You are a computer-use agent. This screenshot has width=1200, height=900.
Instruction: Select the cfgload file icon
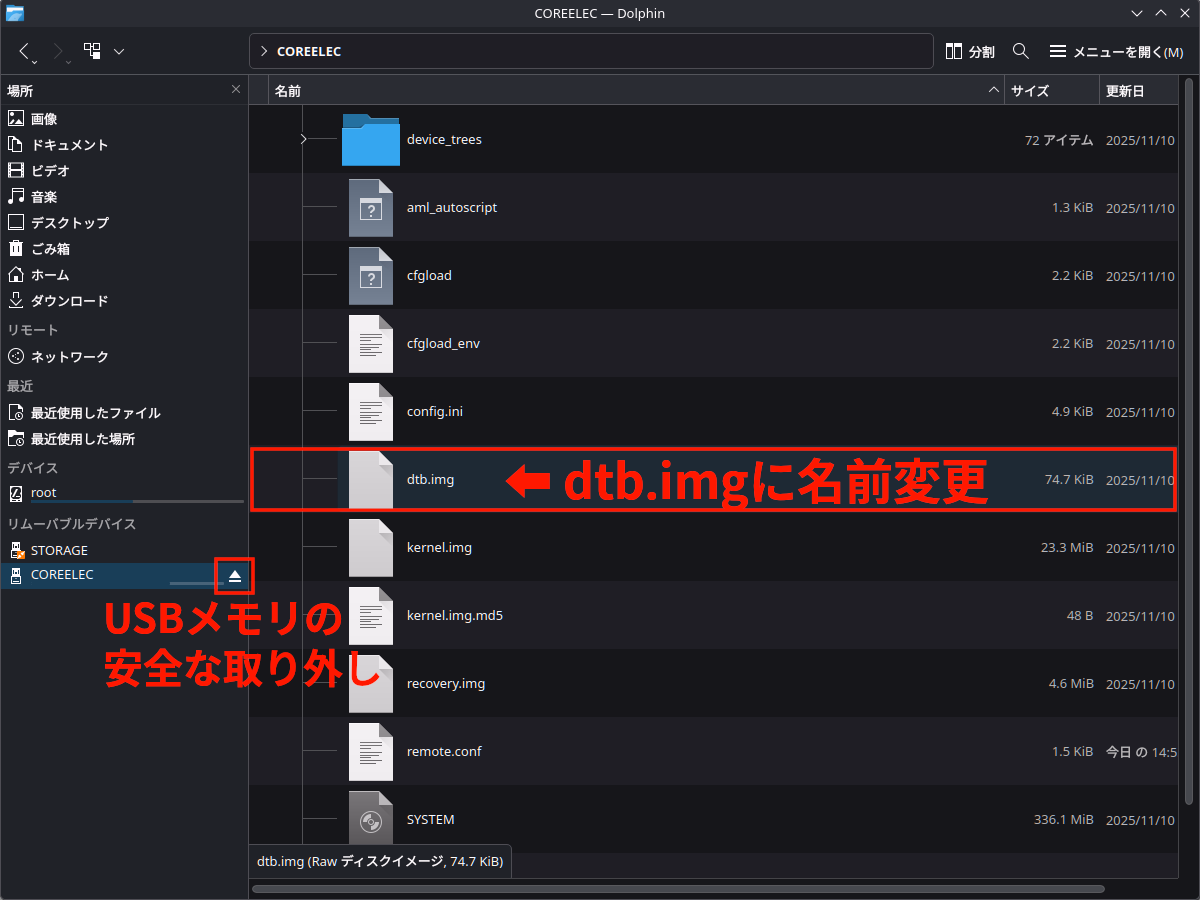tap(370, 275)
